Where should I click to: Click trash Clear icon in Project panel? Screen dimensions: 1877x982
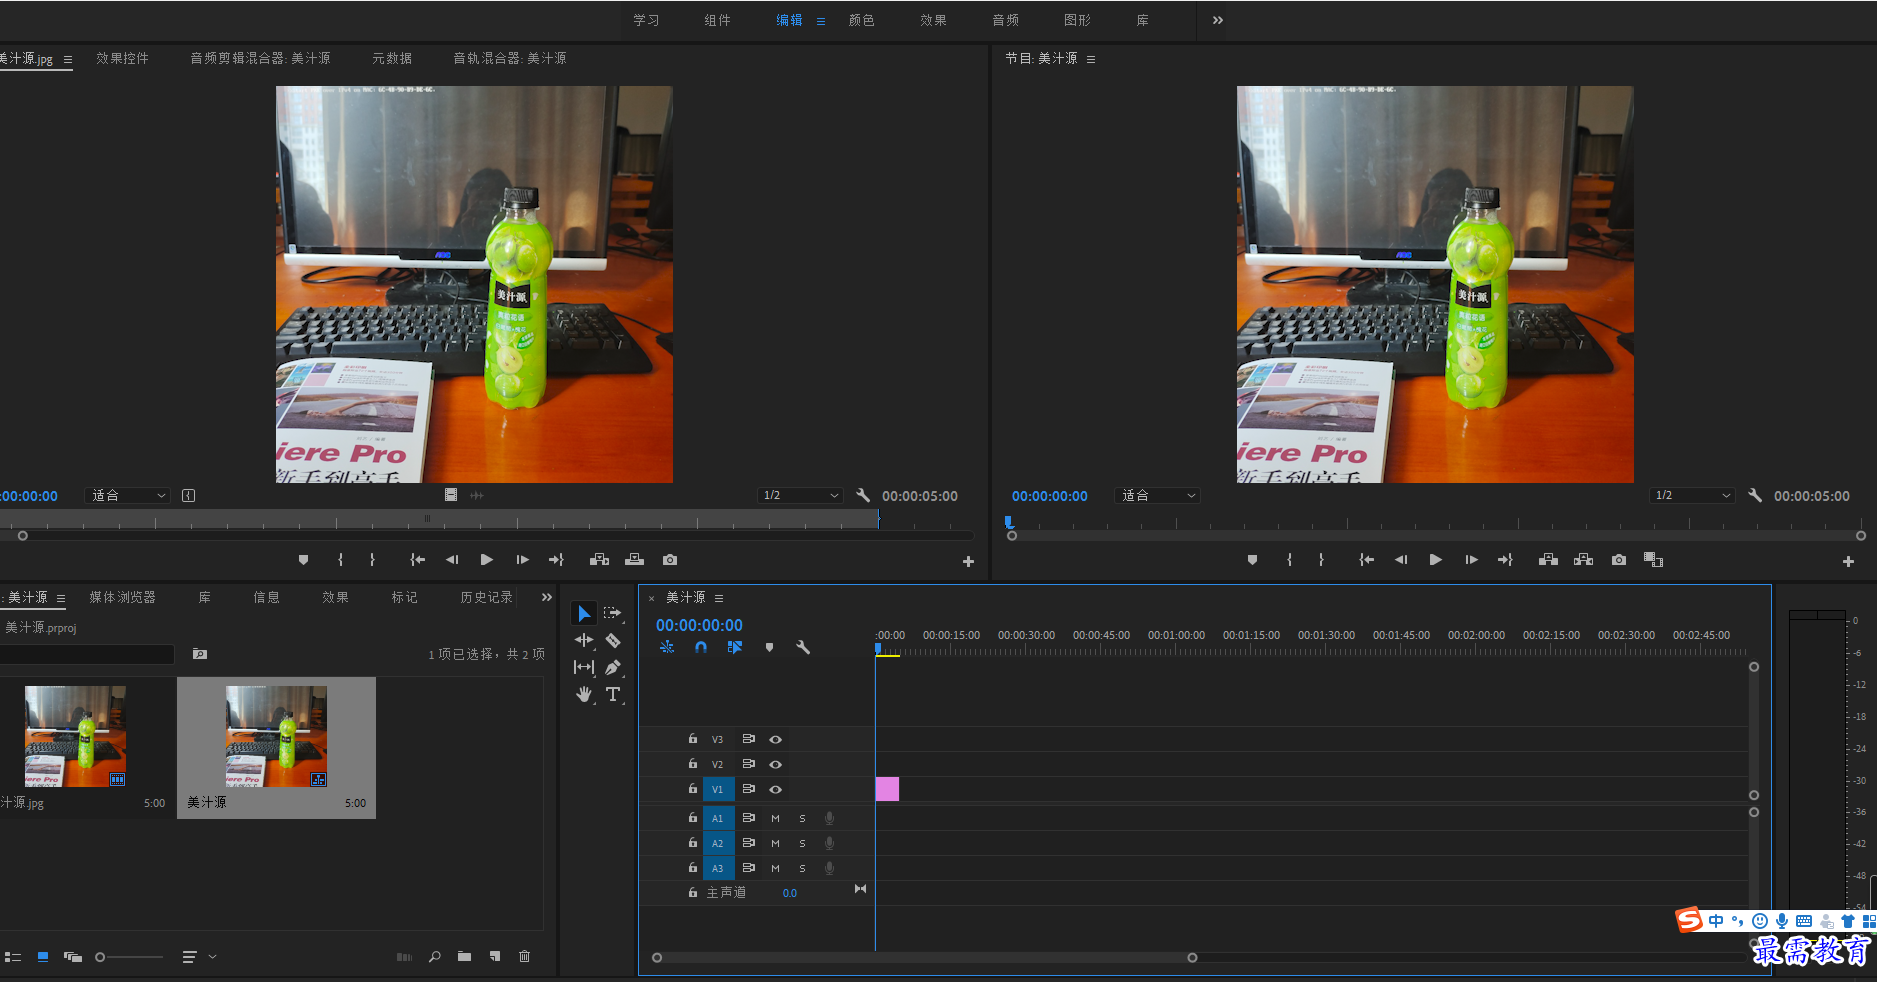[524, 957]
